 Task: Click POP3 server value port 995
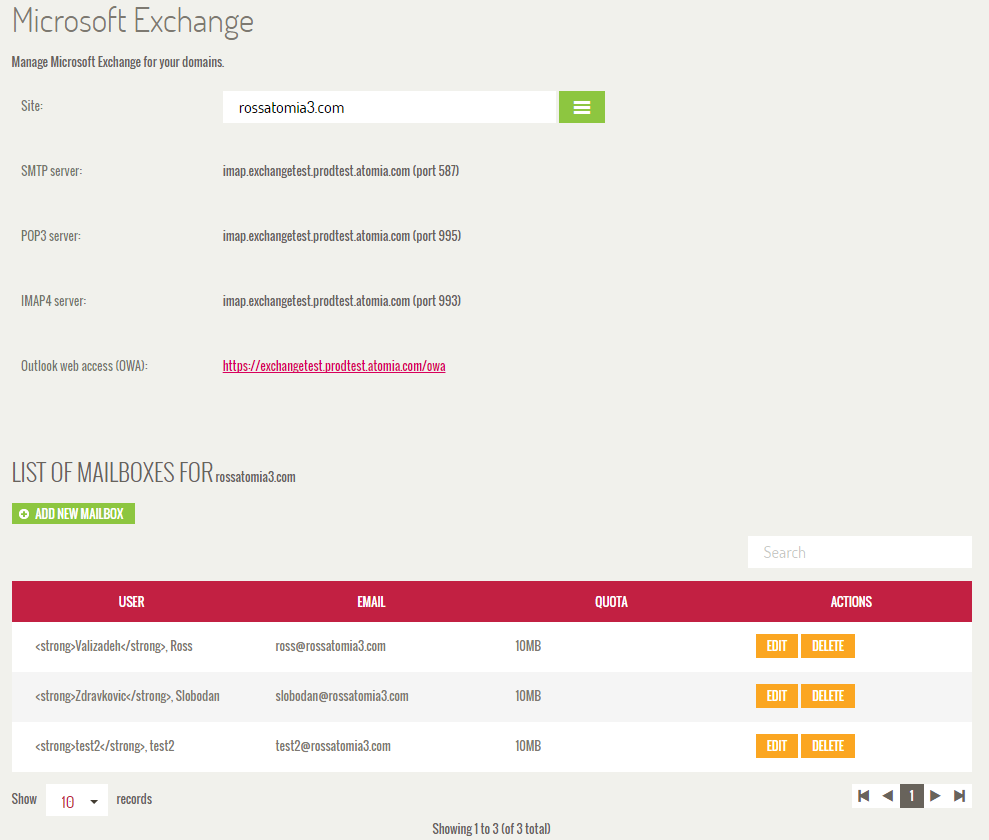[342, 236]
